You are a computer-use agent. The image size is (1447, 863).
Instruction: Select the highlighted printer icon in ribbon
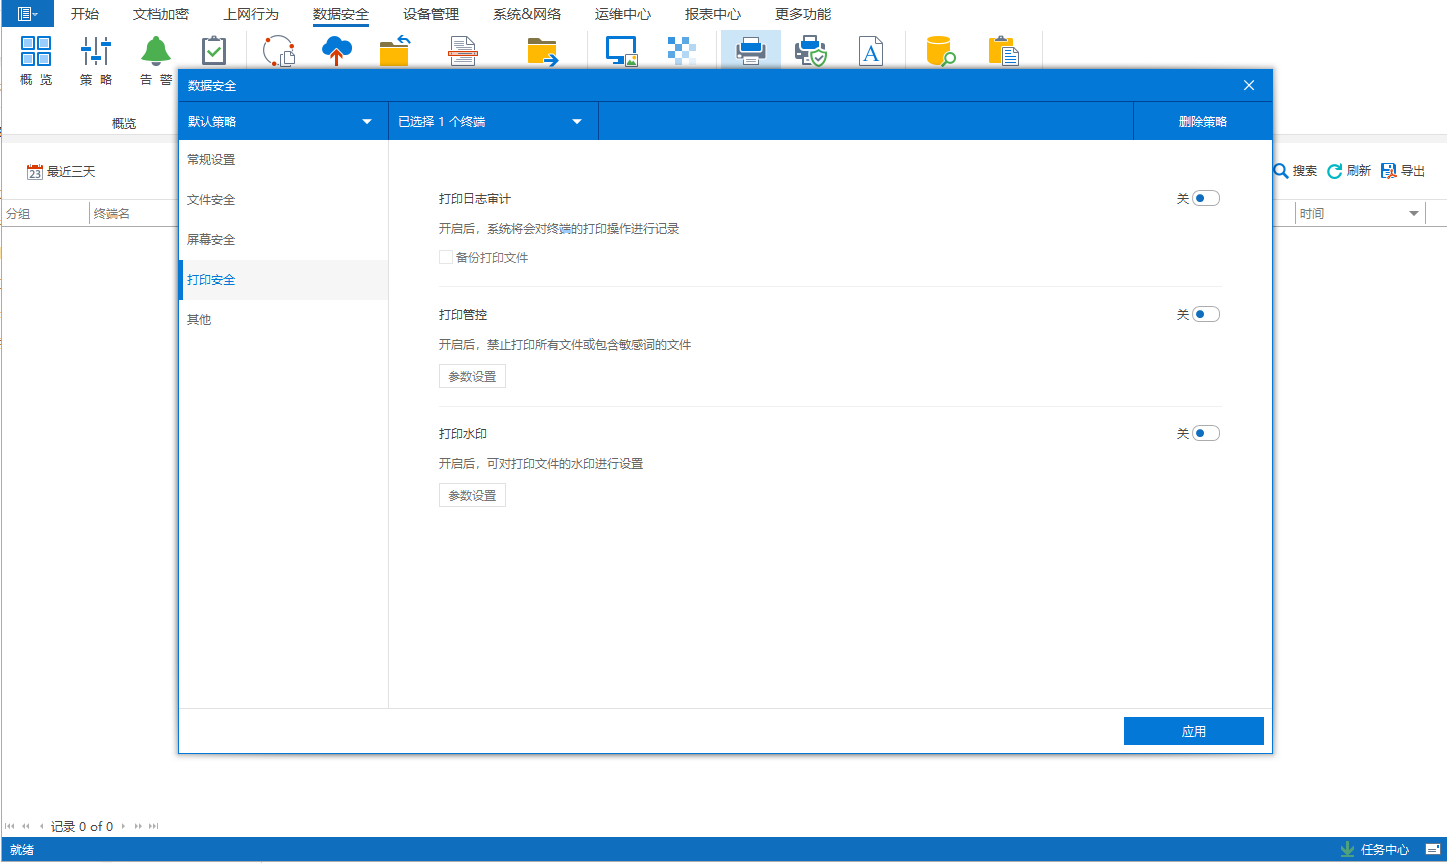[750, 51]
